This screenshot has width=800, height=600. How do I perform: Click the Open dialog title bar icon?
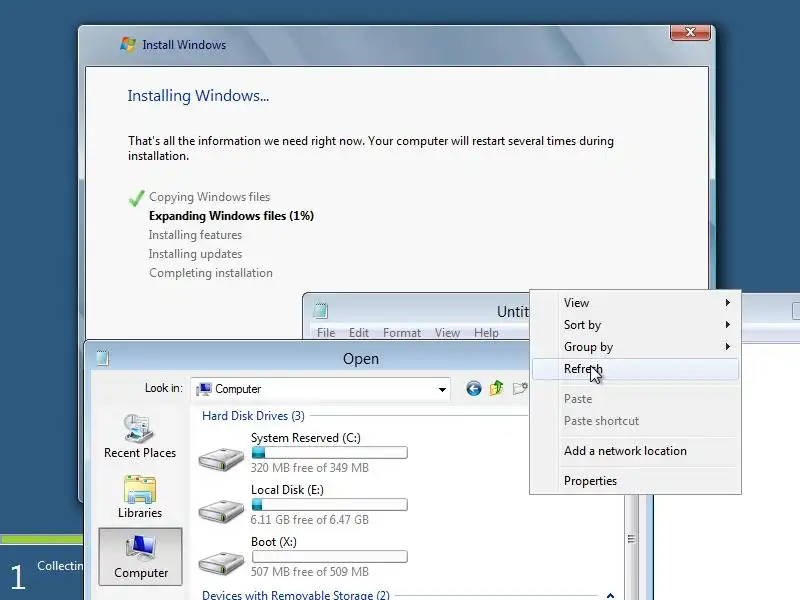click(103, 358)
